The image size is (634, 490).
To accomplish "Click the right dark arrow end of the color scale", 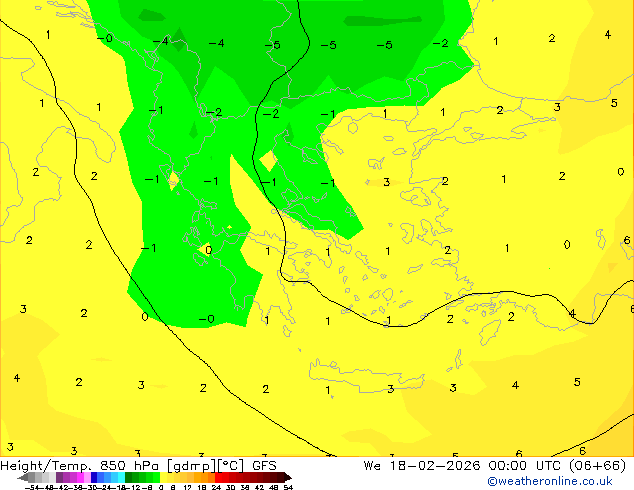I will pyautogui.click(x=287, y=477).
